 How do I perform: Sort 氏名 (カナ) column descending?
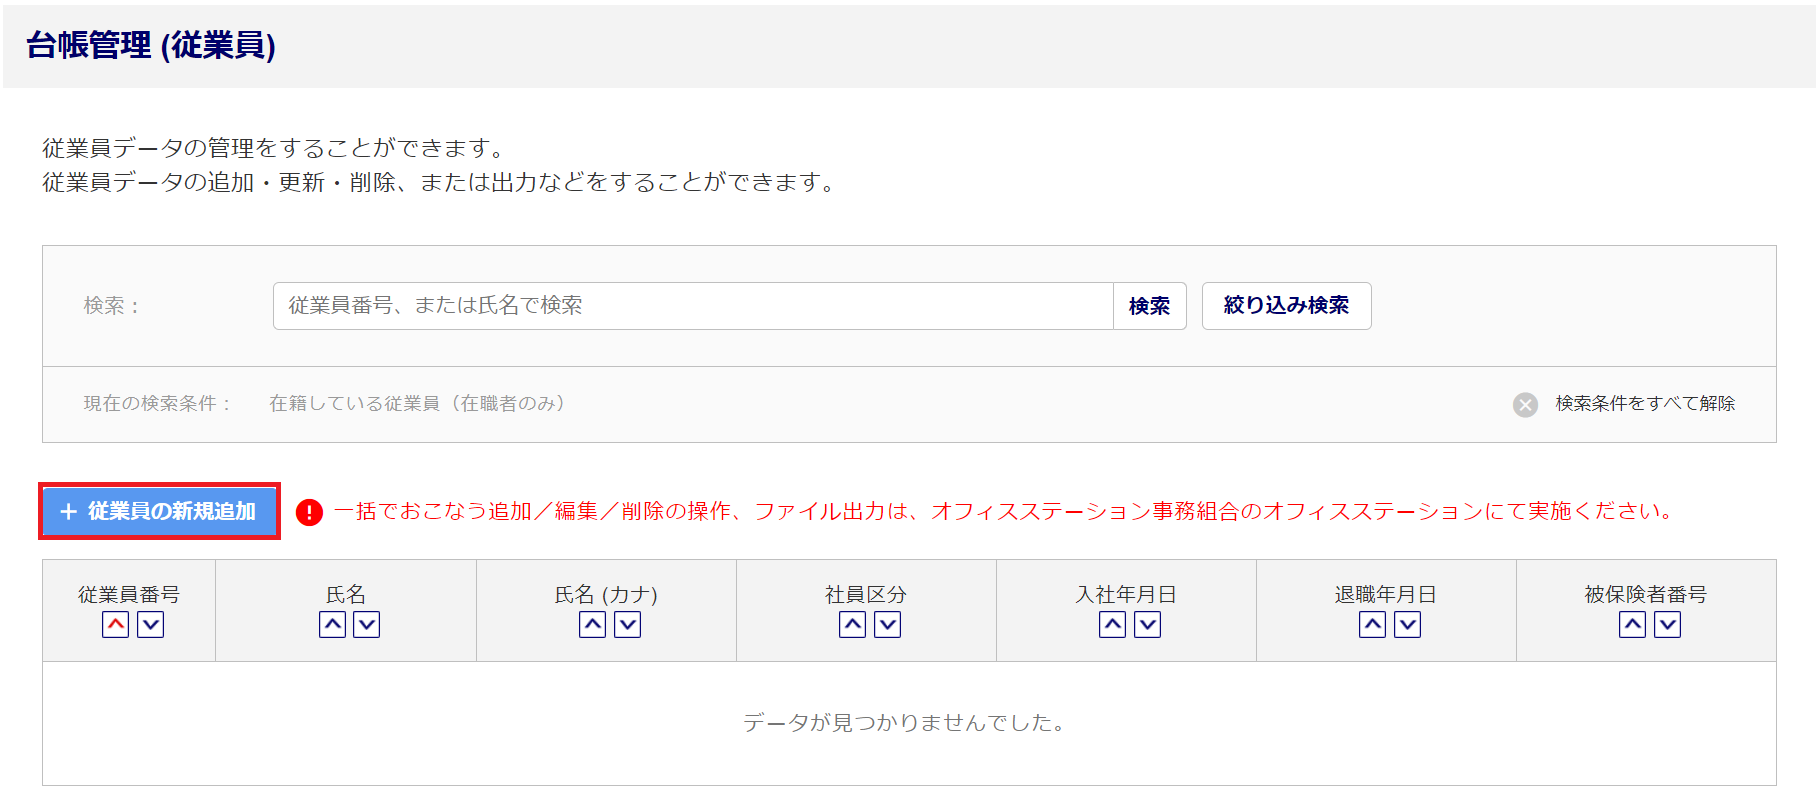tap(627, 625)
